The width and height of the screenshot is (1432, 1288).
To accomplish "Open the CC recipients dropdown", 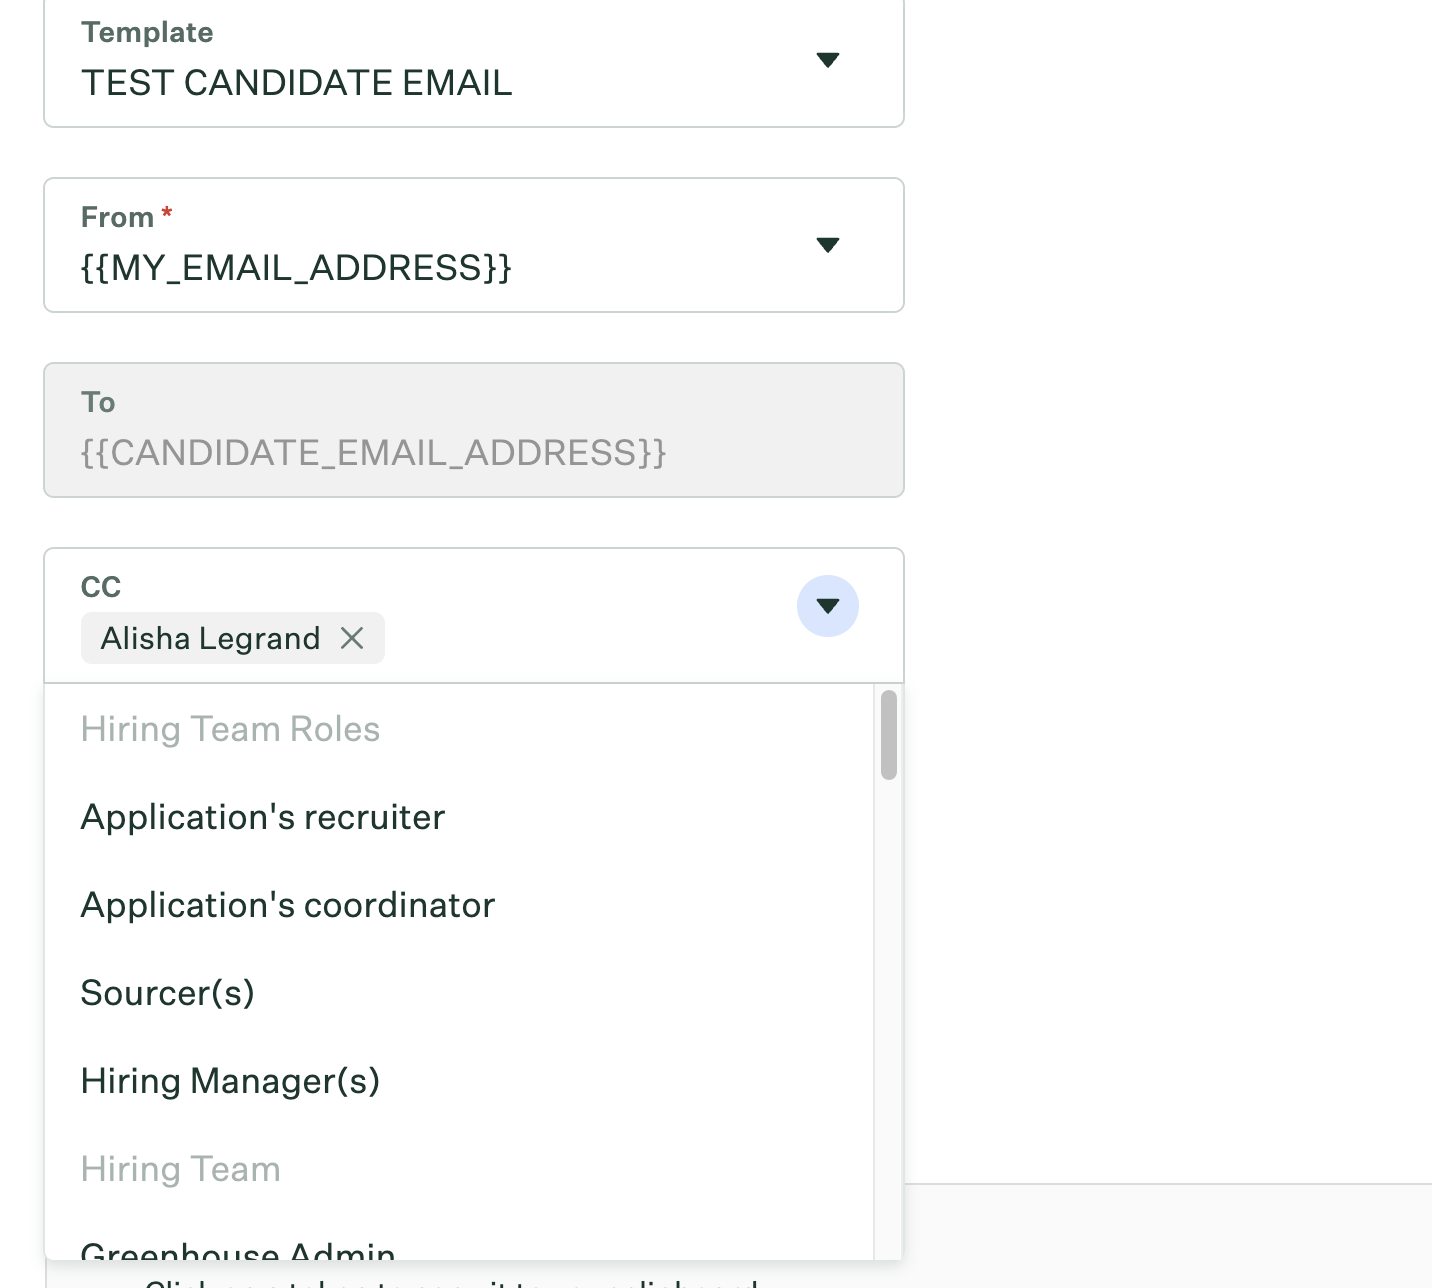I will pyautogui.click(x=828, y=606).
